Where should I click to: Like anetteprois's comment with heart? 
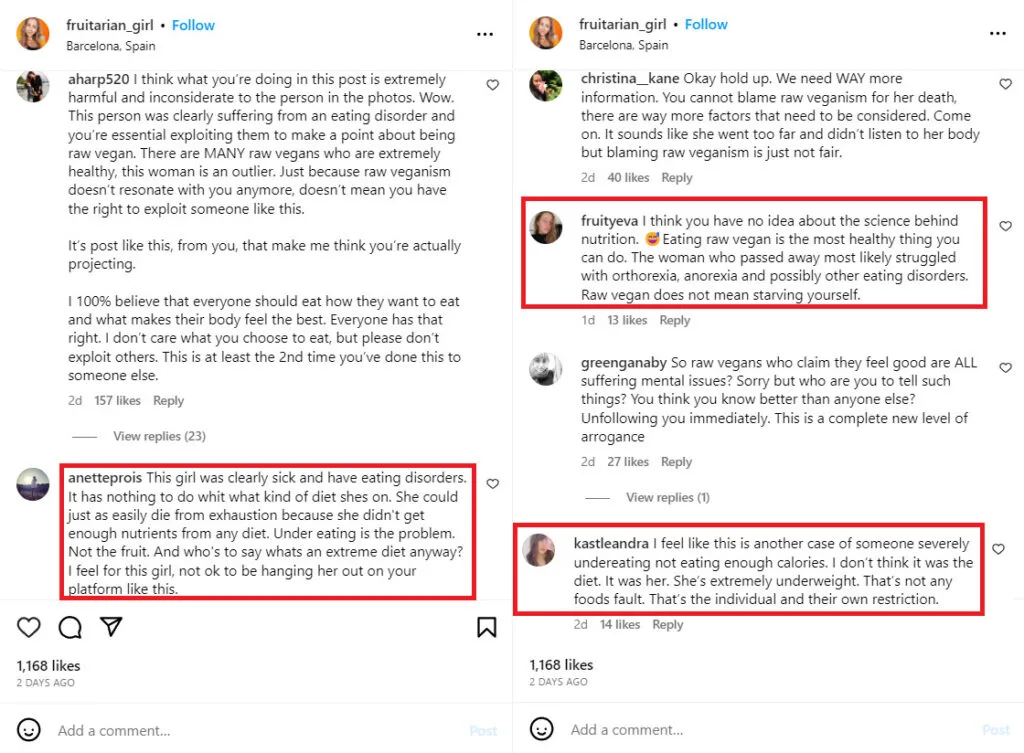492,484
